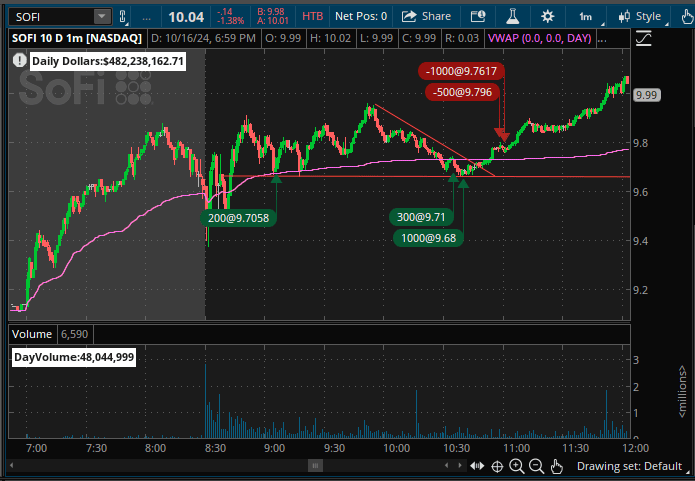Open the calendar clock events icon
The width and height of the screenshot is (695, 481).
pyautogui.click(x=478, y=16)
